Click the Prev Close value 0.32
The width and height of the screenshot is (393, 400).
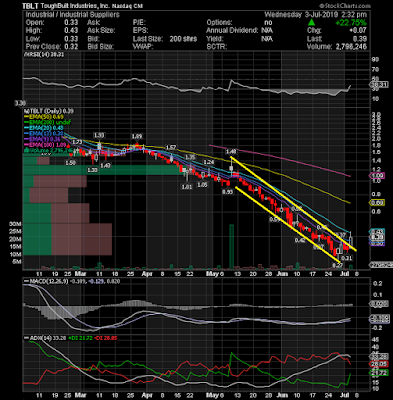[x=71, y=47]
